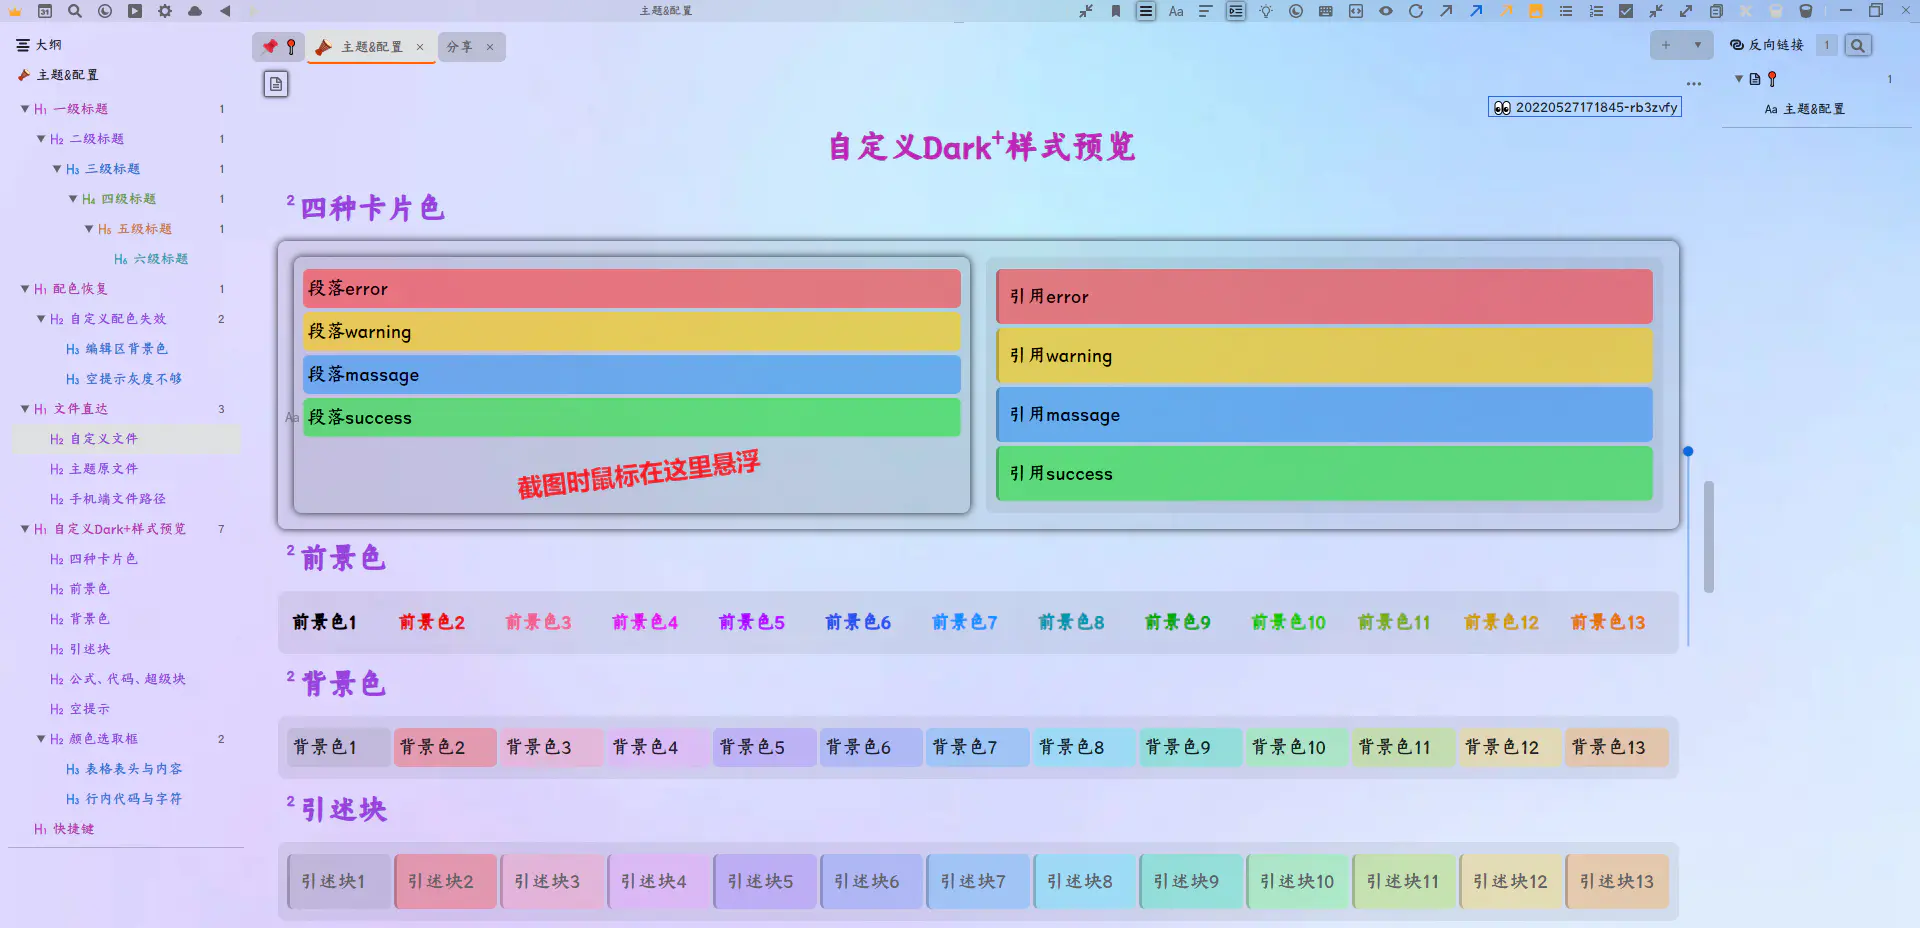This screenshot has height=928, width=1920.
Task: Click the 反向链接 backlinks panel header
Action: [x=1775, y=45]
